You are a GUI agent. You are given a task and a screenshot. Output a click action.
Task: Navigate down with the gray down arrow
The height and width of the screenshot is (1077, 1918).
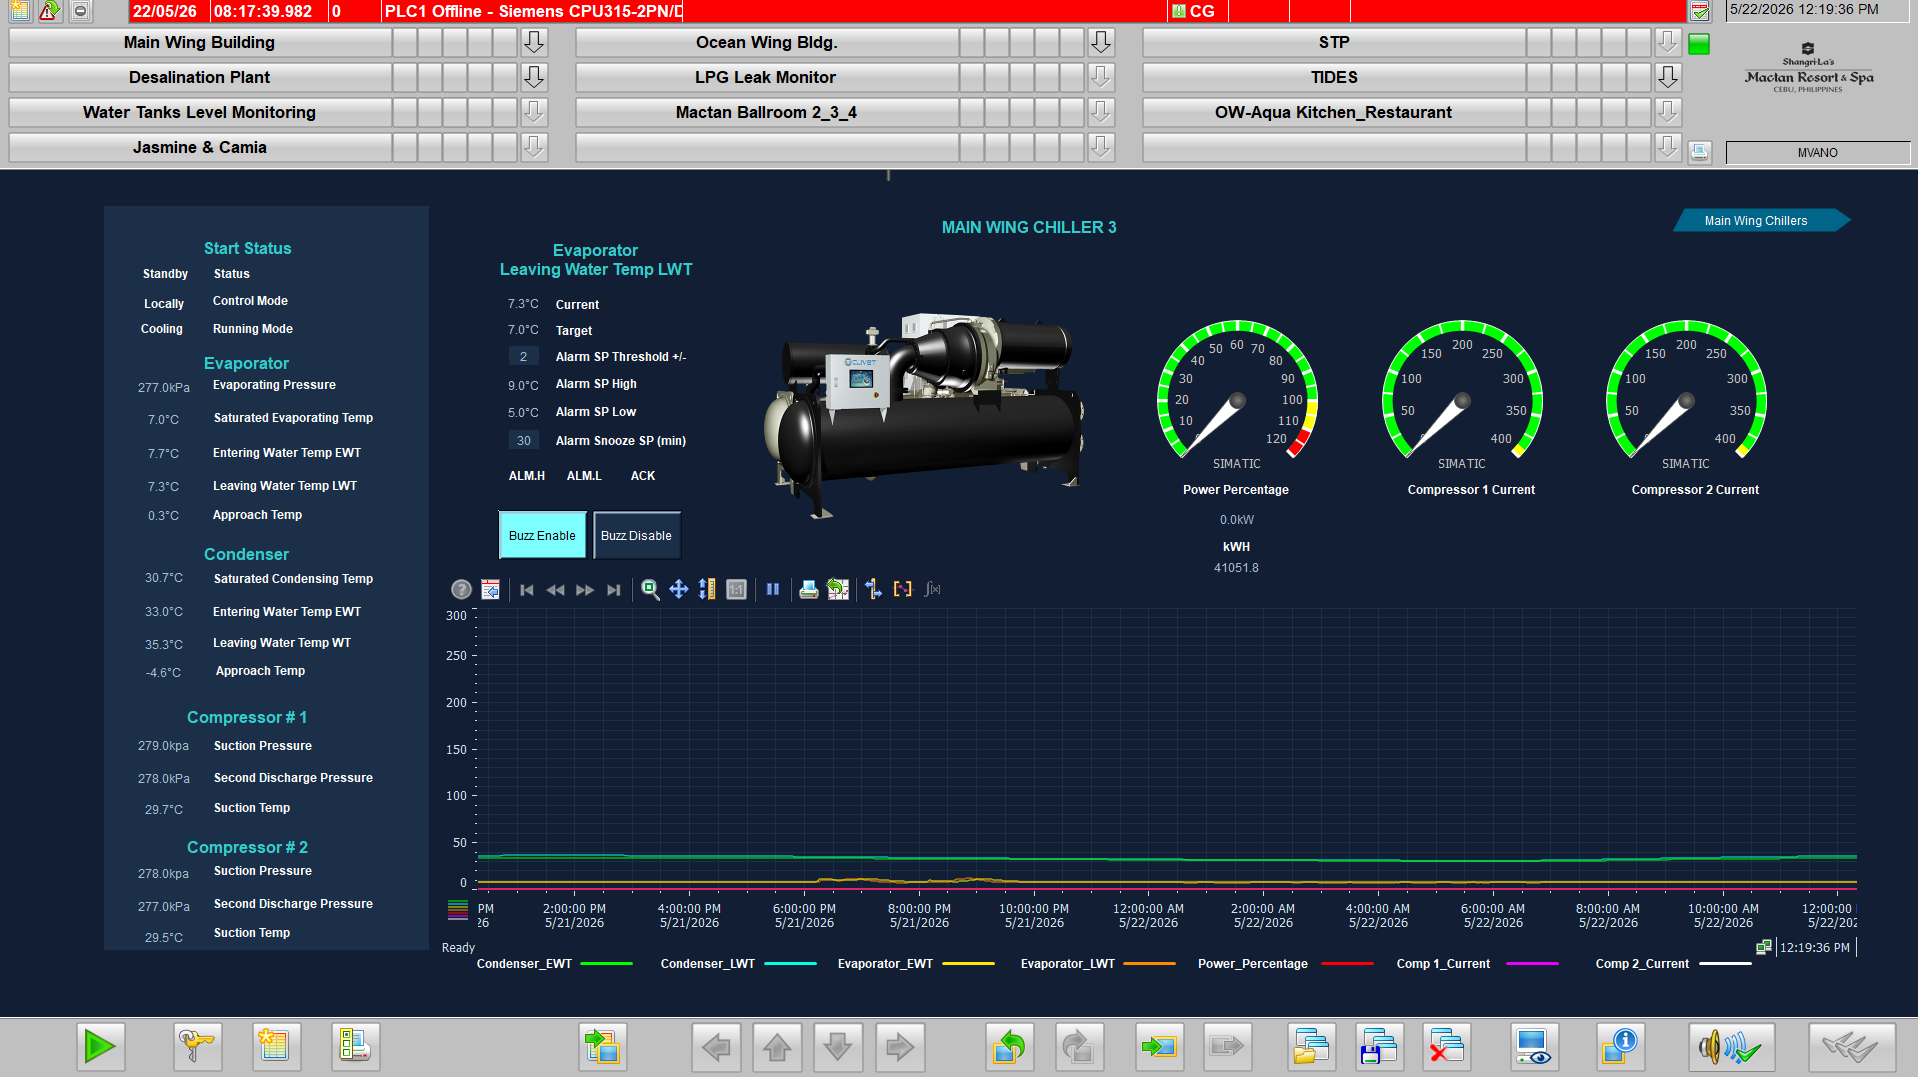tap(839, 1047)
